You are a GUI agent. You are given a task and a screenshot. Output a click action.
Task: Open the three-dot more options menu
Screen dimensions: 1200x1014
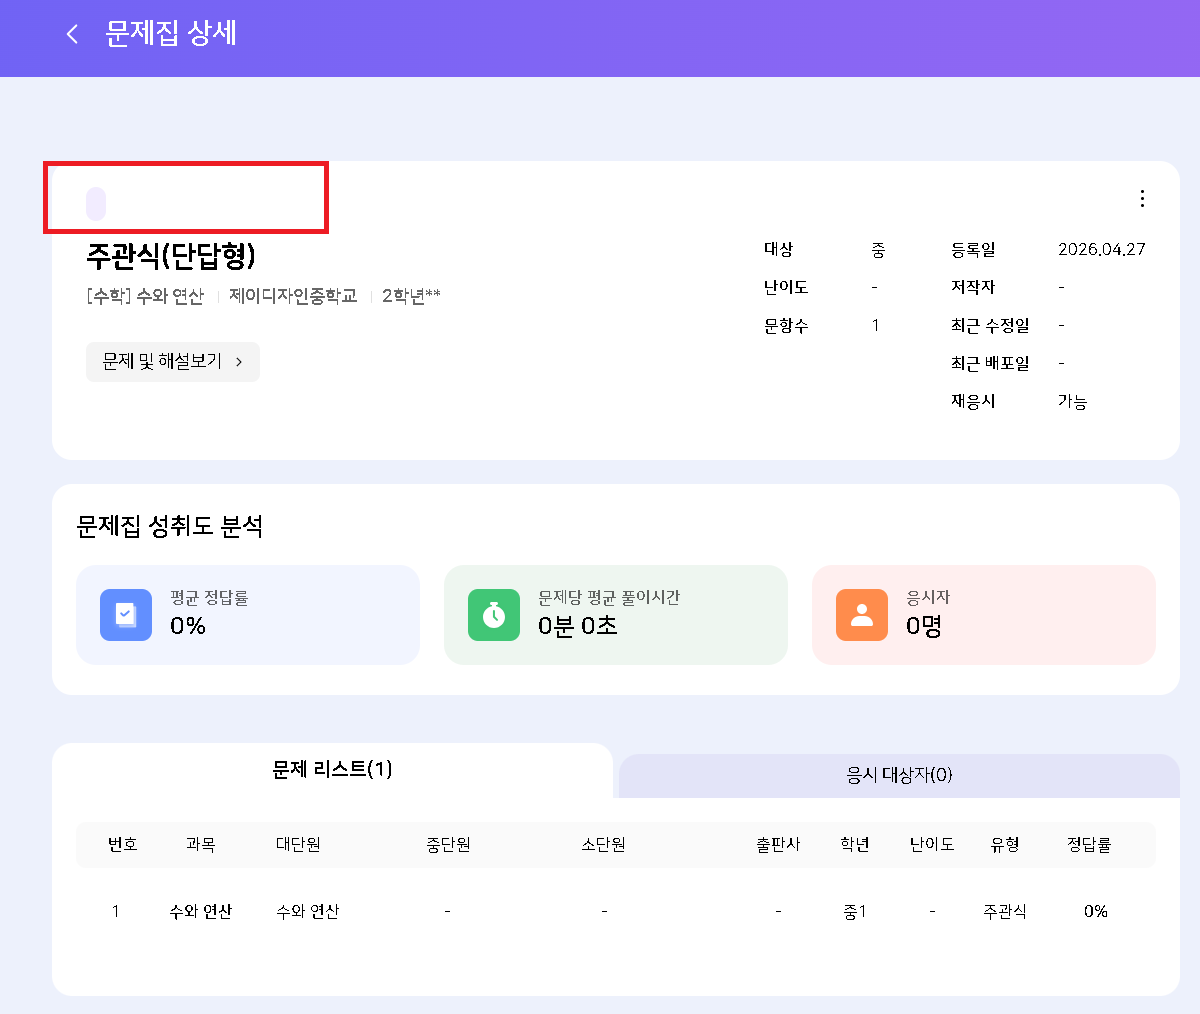point(1142,199)
